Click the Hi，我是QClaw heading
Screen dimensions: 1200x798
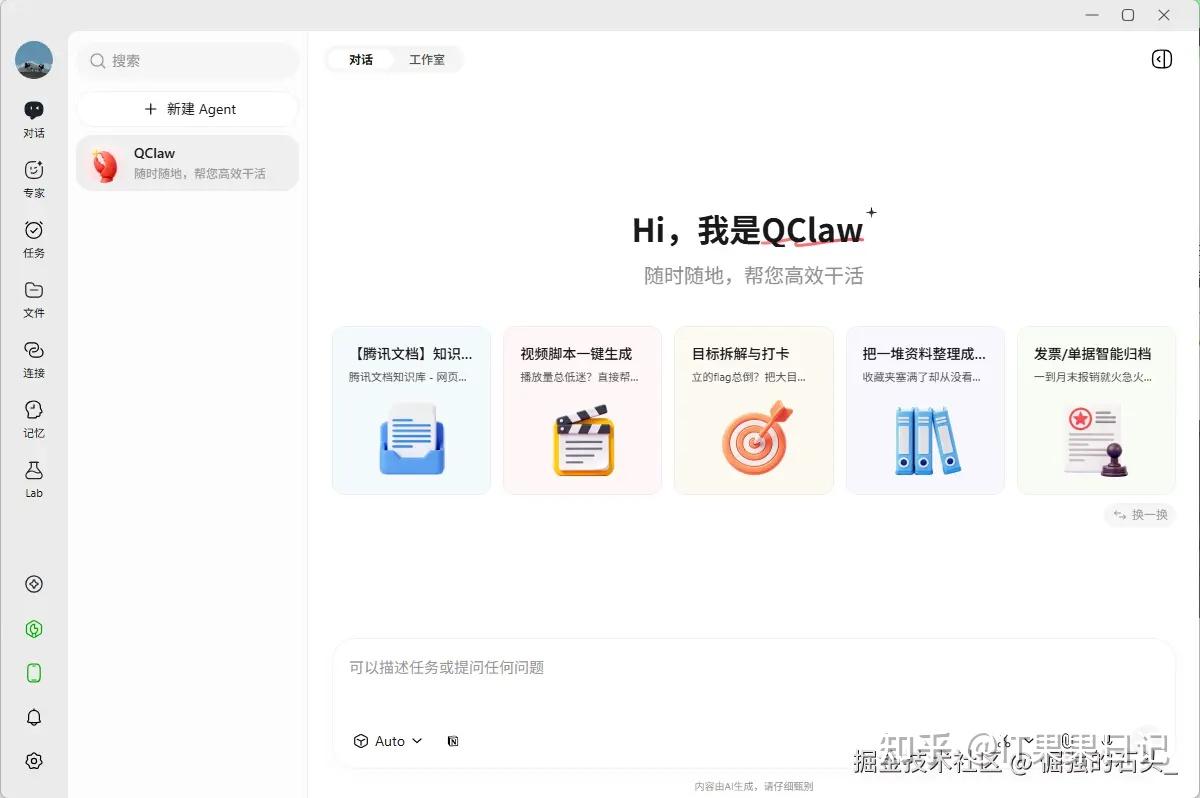[748, 230]
